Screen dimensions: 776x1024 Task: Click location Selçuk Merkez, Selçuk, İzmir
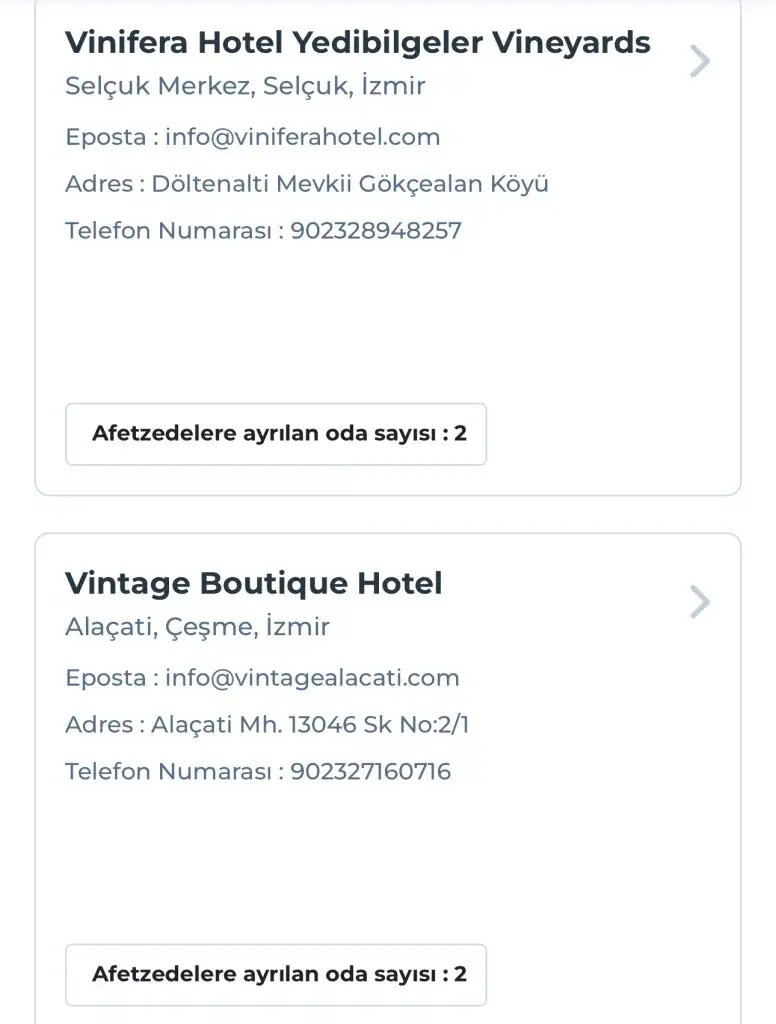245,86
